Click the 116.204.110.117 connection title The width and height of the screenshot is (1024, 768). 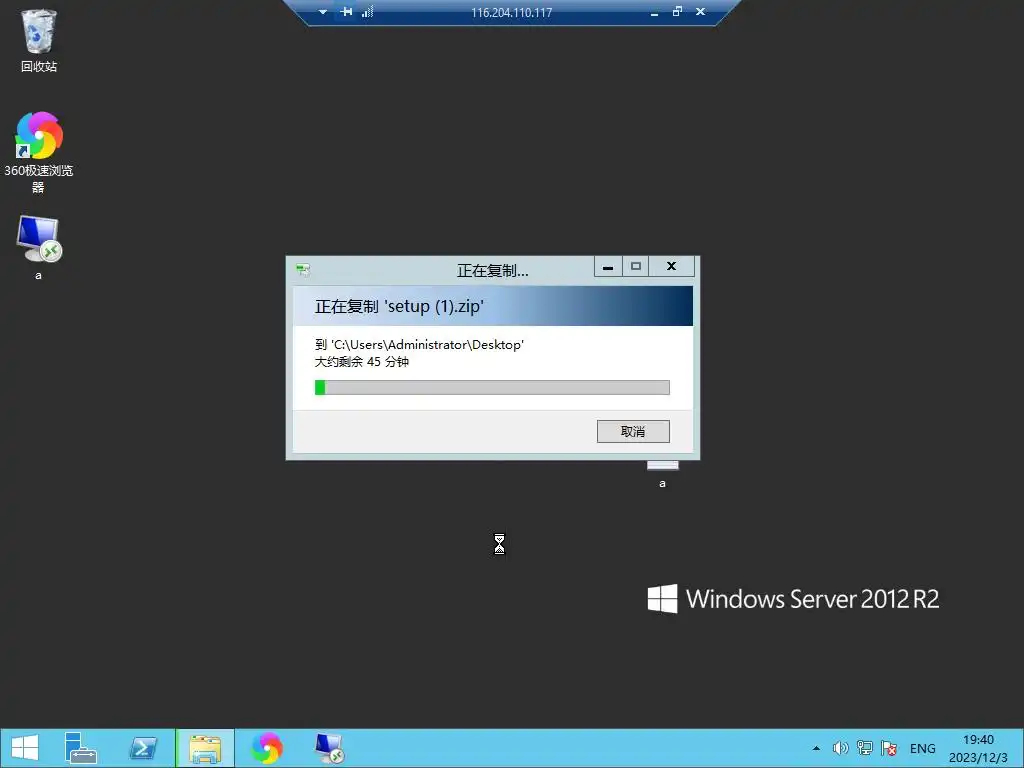pos(511,12)
